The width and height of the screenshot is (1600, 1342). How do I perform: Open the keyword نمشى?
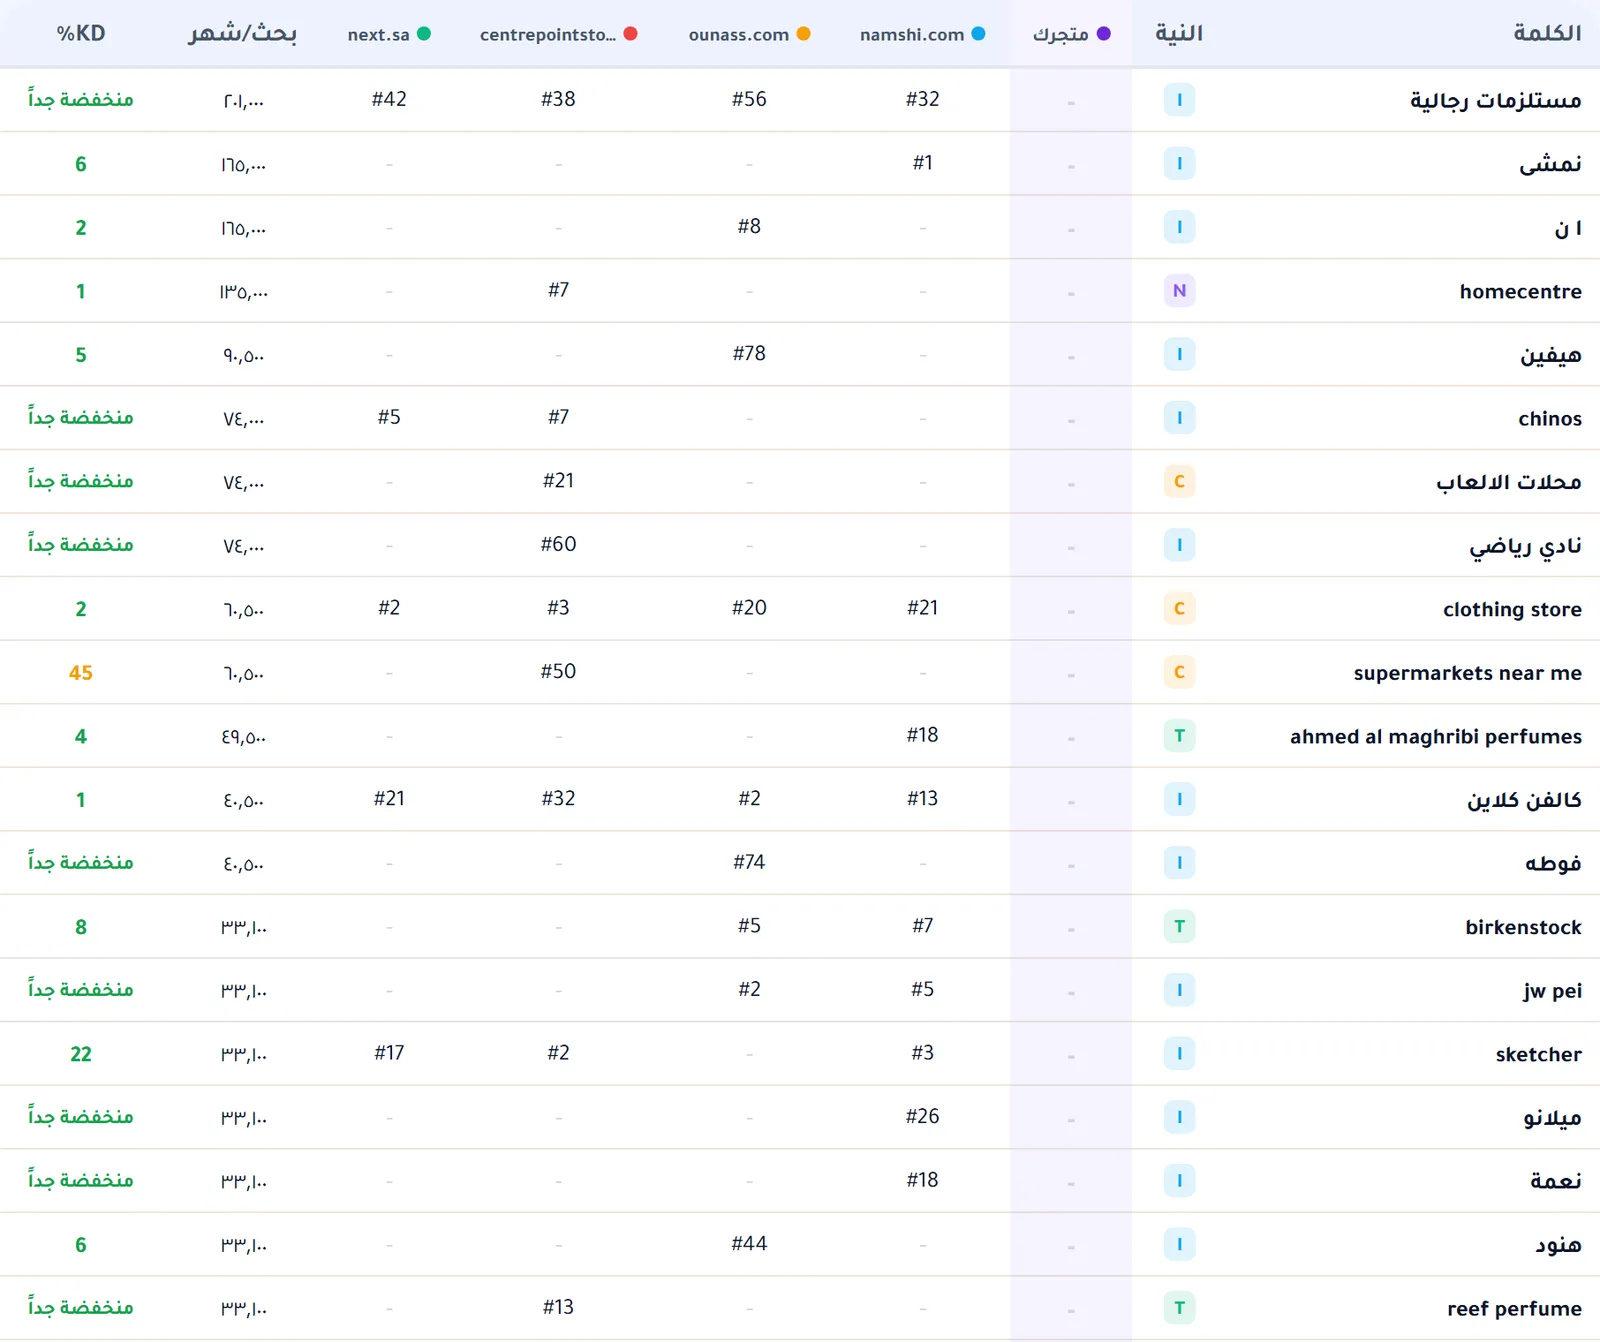tap(1551, 164)
